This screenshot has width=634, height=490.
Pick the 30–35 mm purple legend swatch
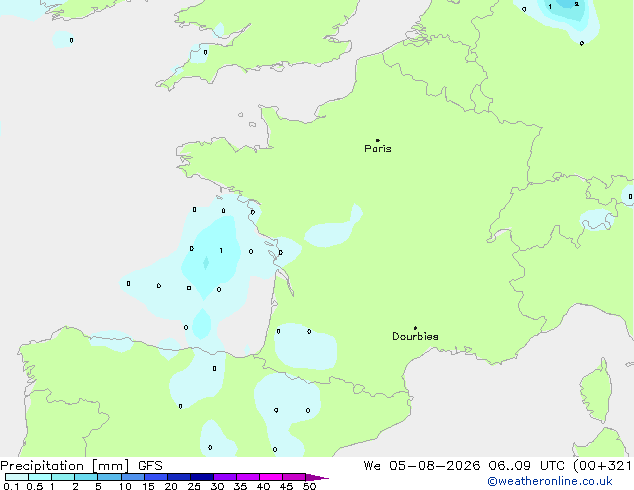(225, 477)
